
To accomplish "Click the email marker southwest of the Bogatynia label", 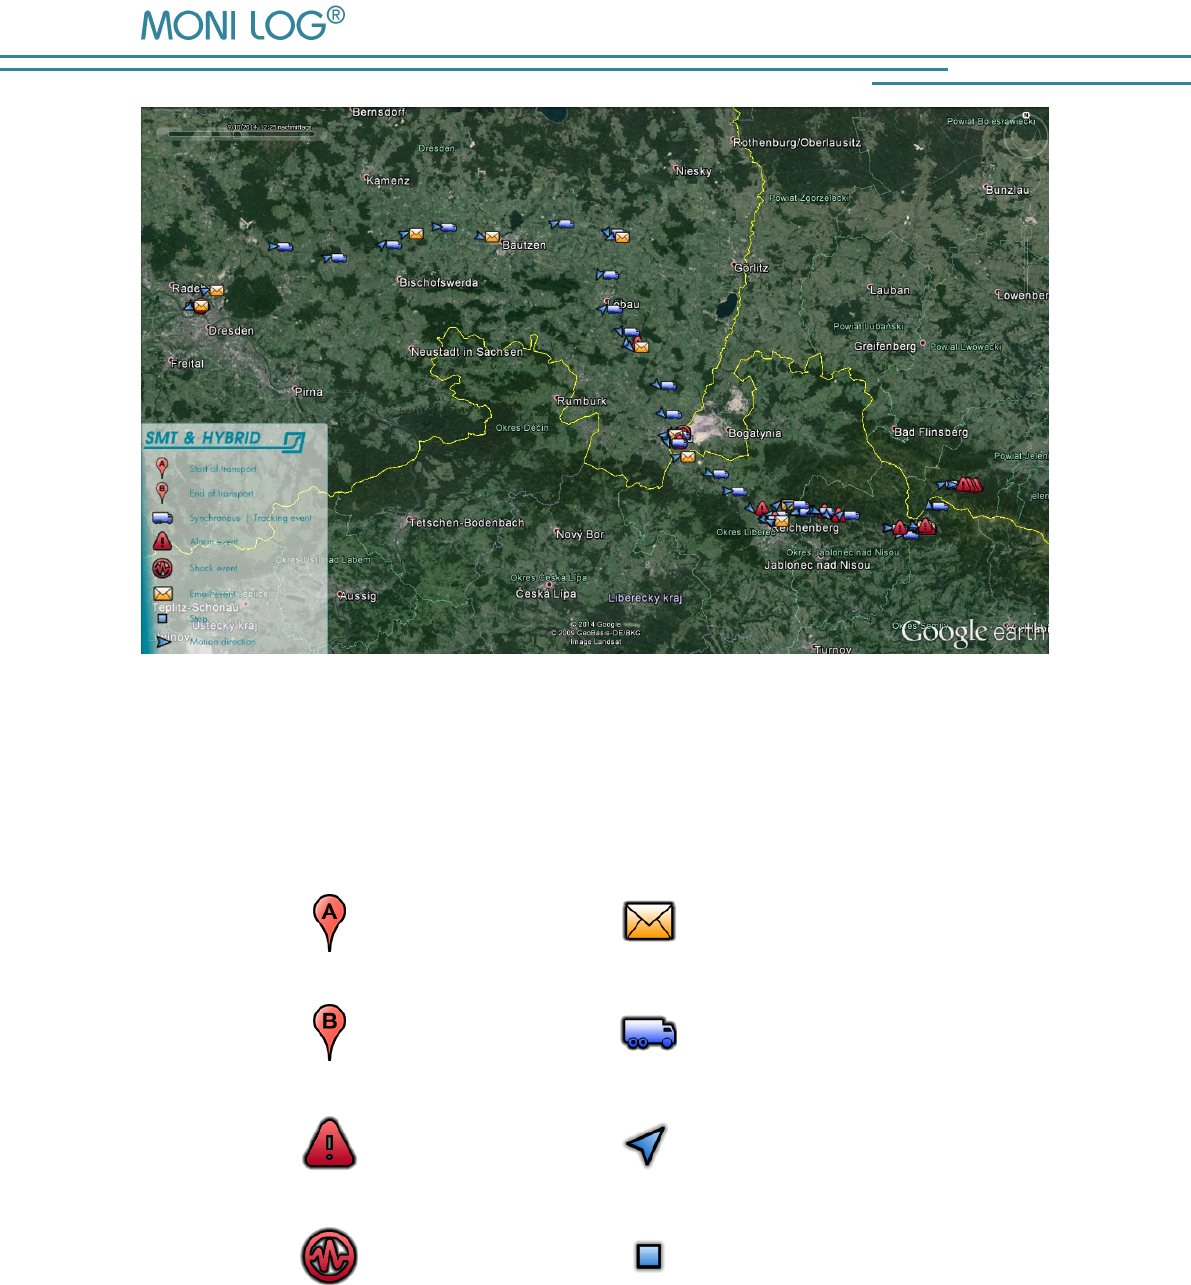I will click(687, 457).
